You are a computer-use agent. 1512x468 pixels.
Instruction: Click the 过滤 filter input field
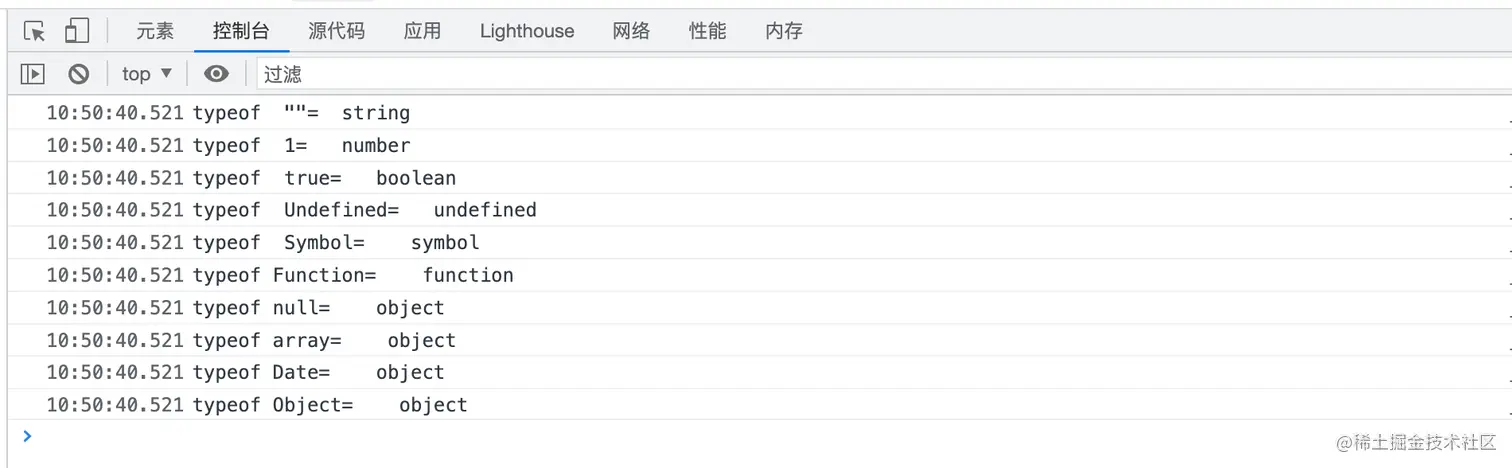pos(884,74)
